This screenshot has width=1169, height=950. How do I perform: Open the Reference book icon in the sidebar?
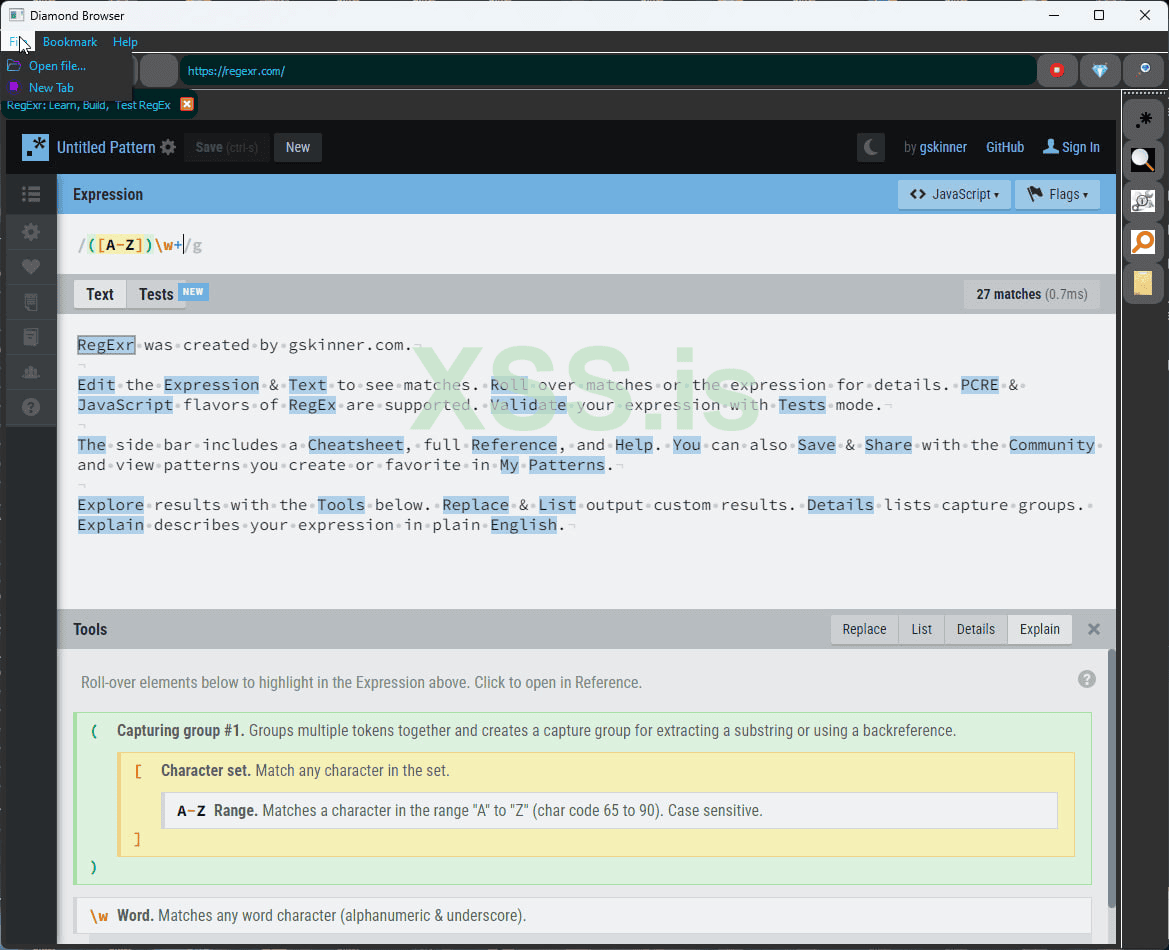click(31, 337)
